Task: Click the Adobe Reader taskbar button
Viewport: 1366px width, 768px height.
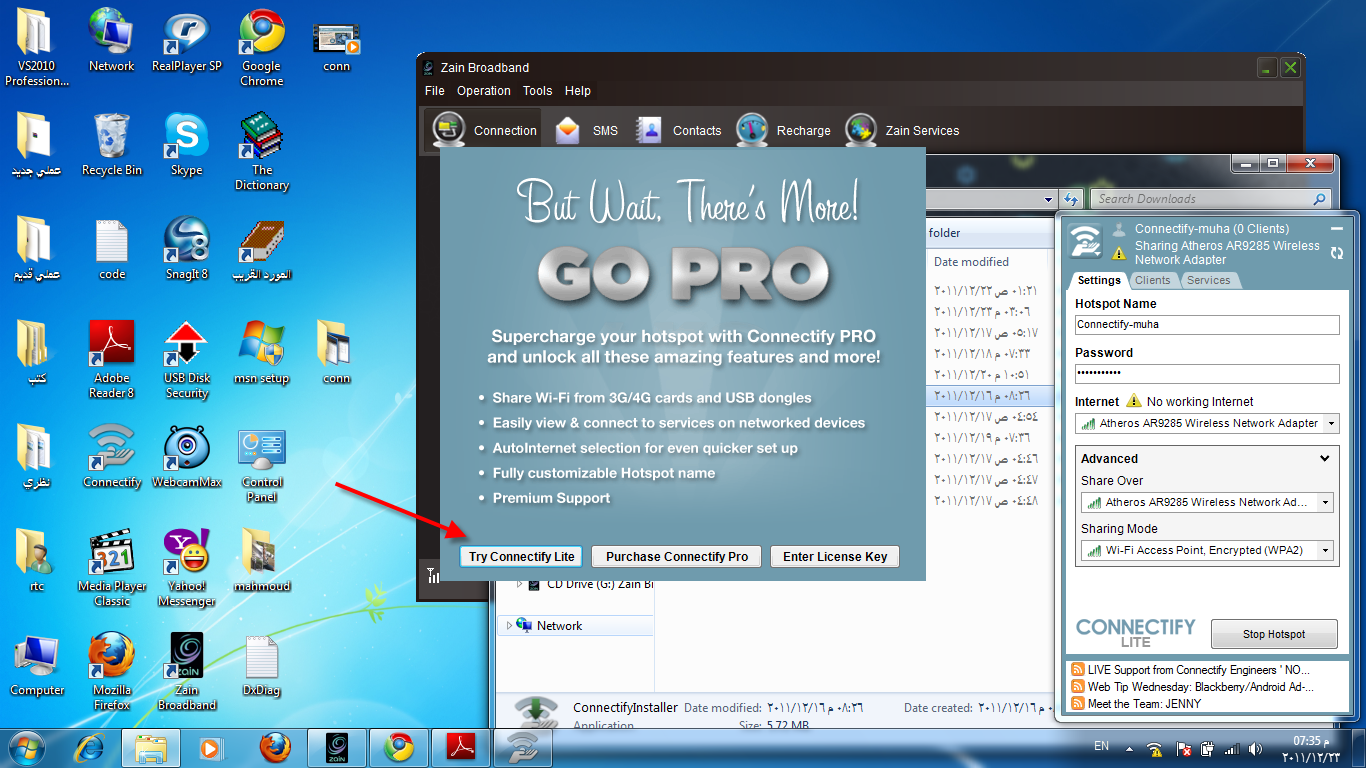Action: 461,748
